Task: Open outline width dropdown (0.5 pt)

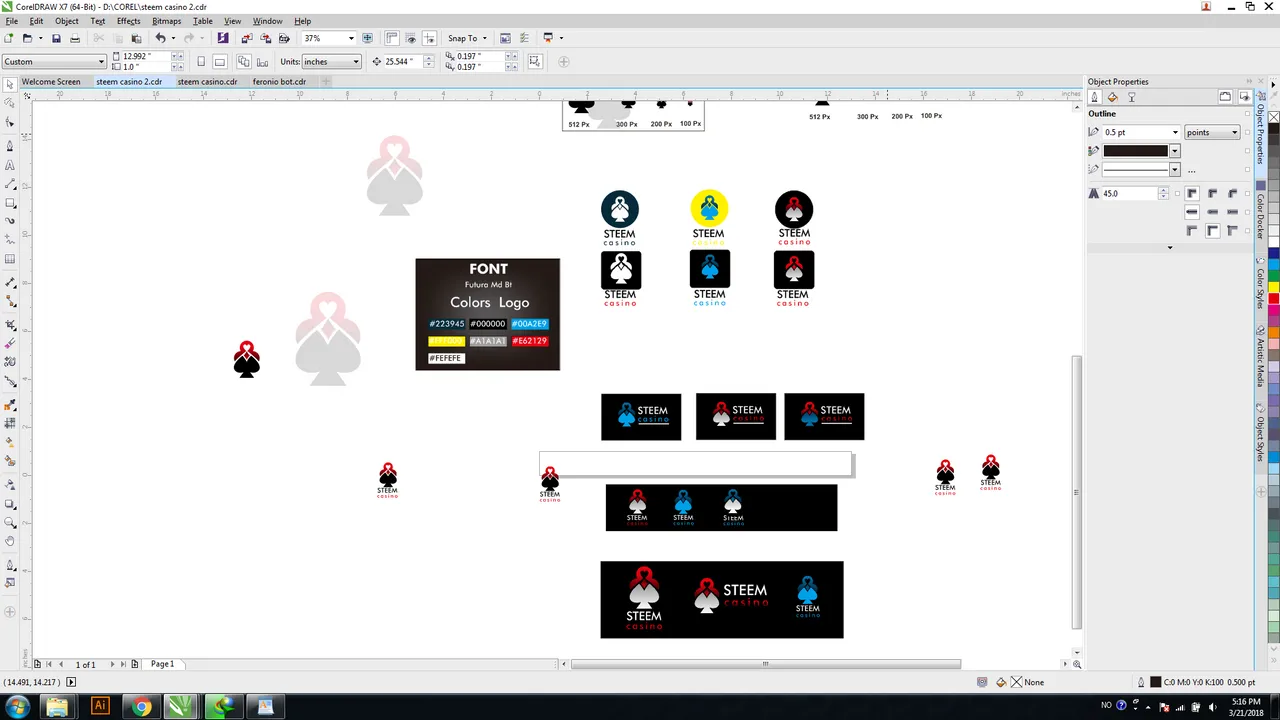Action: (1175, 132)
